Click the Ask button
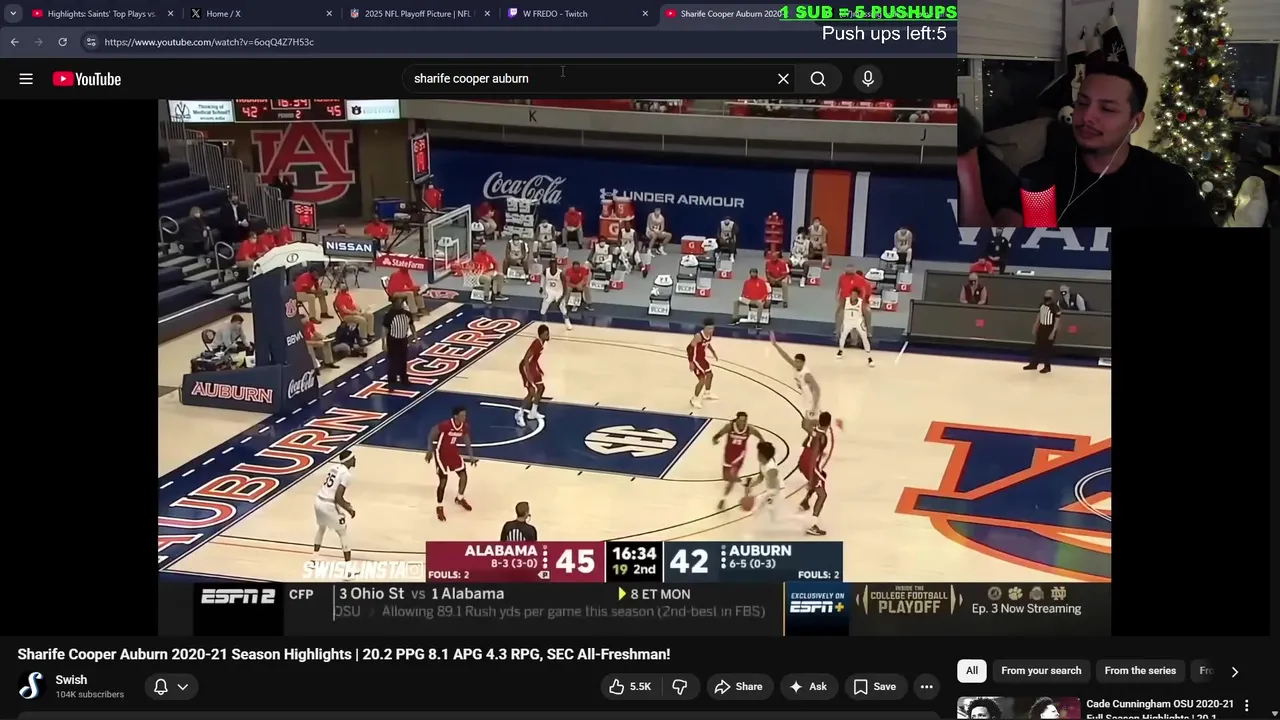 807,687
